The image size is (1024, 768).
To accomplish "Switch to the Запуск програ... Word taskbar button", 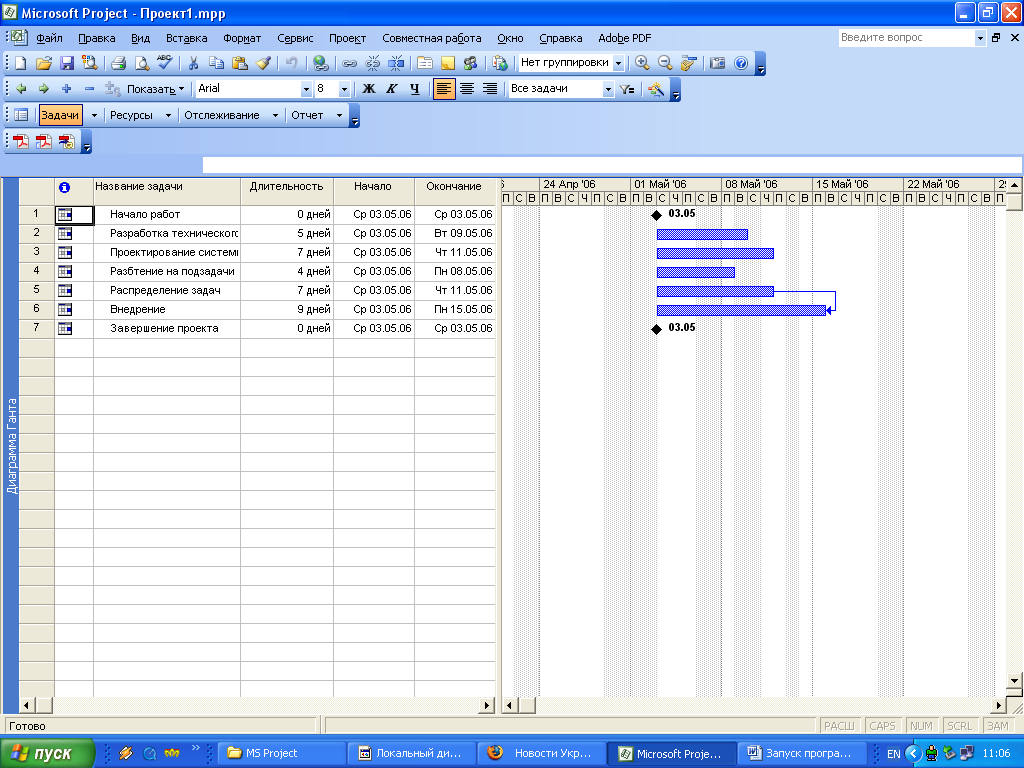I will coord(801,753).
